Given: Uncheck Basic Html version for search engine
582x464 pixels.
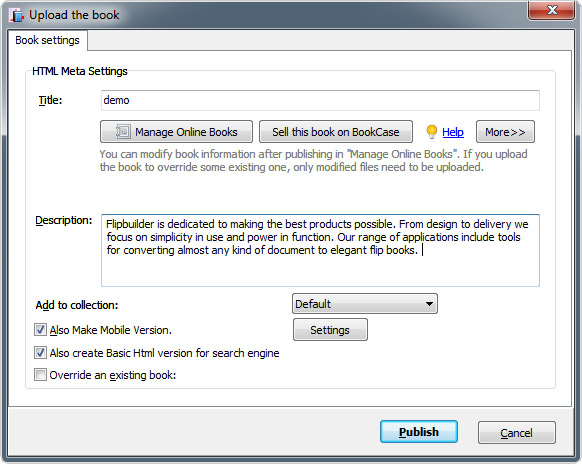Looking at the screenshot, I should pos(40,353).
